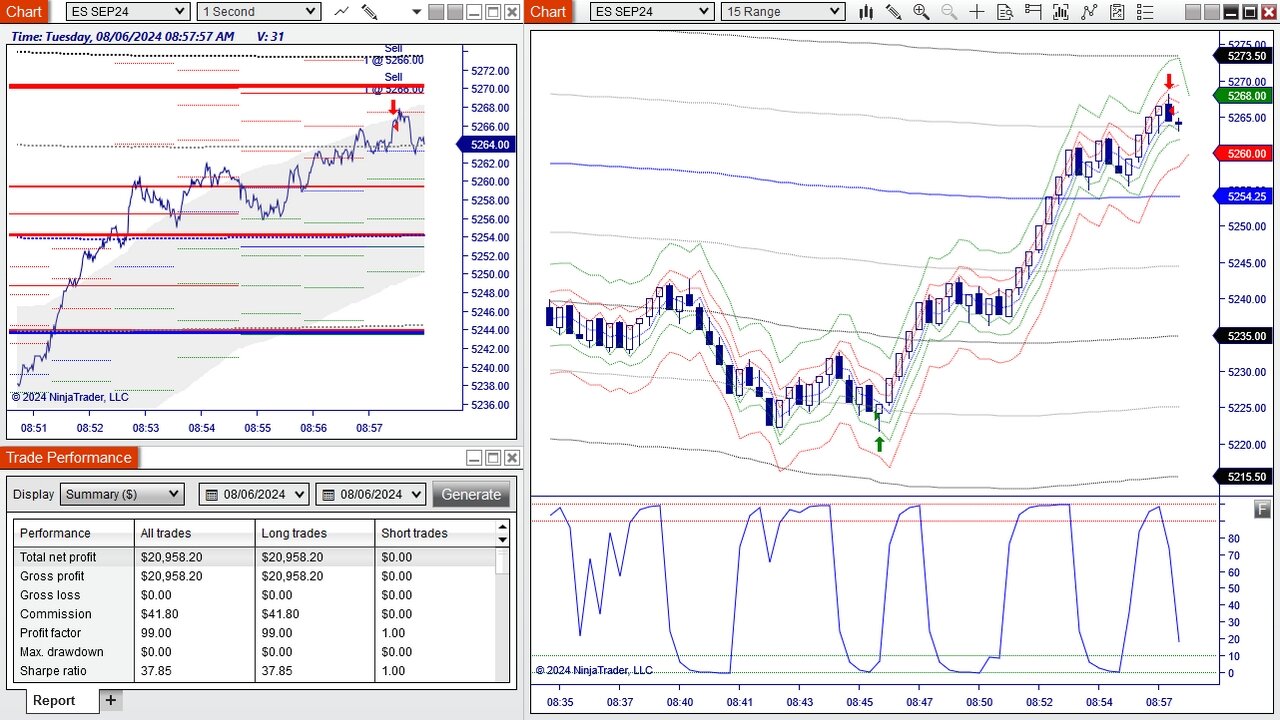
Task: Click first gray link button in left chart
Action: [x=436, y=12]
